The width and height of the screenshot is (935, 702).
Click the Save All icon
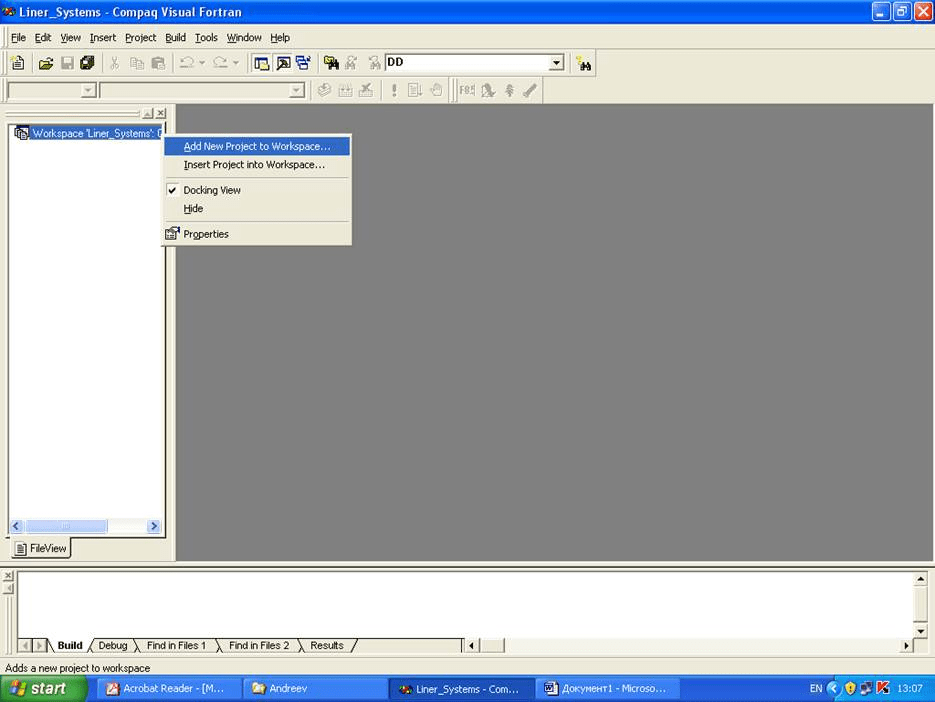(88, 62)
